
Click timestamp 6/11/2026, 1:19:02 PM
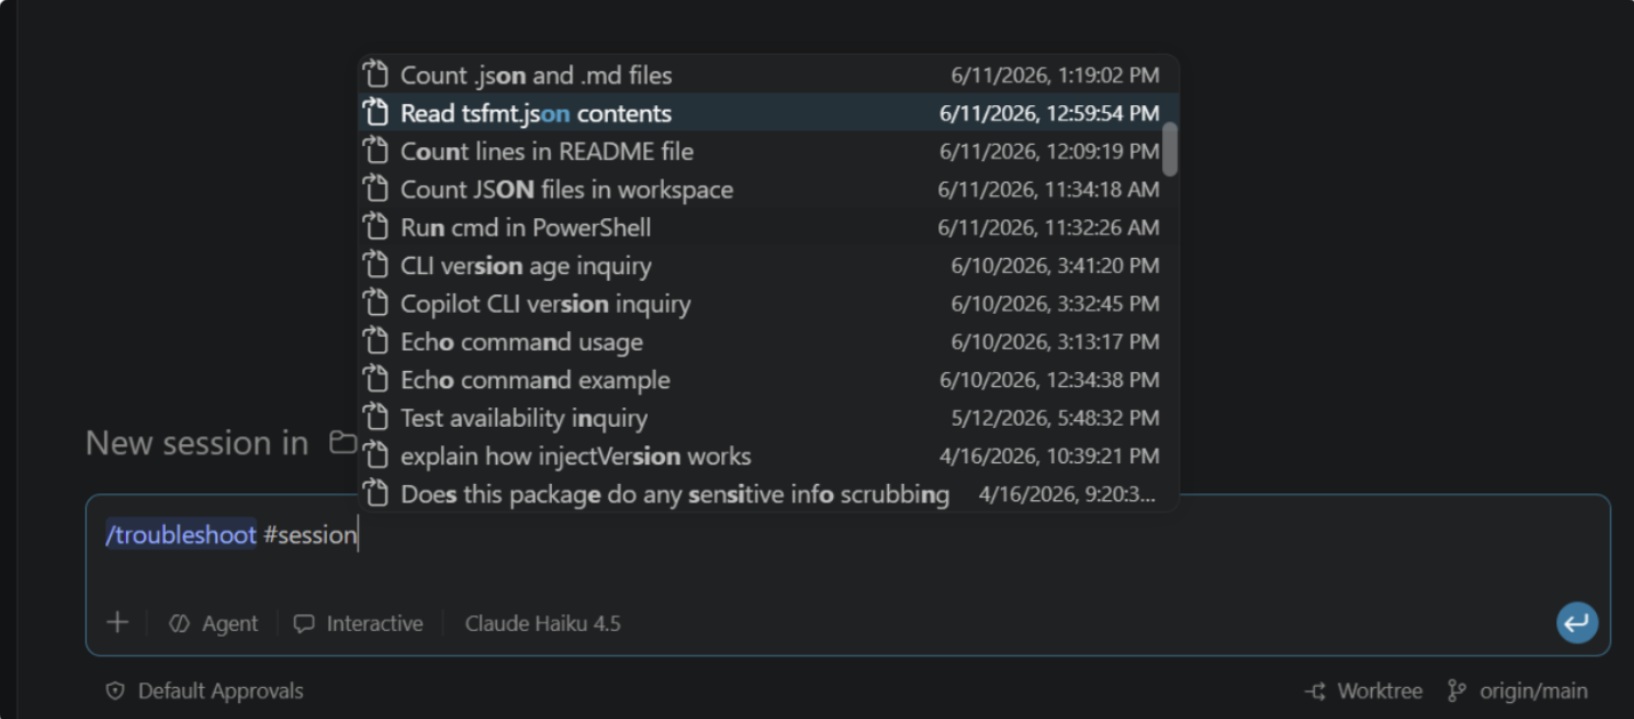click(1055, 74)
